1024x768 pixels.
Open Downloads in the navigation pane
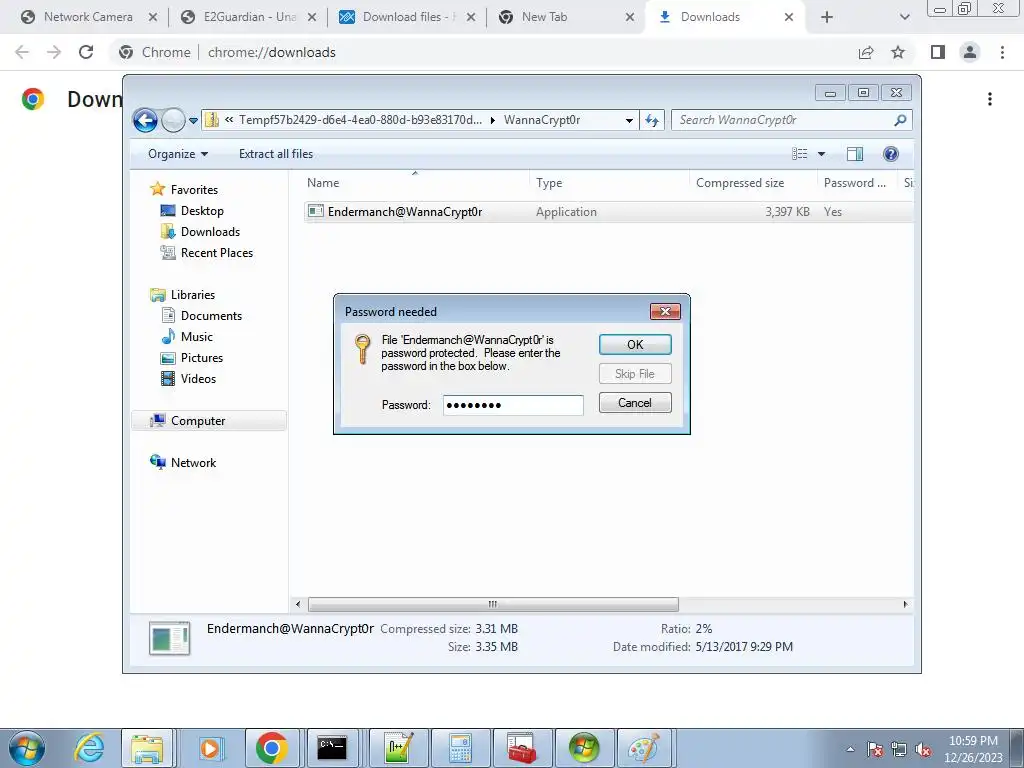tap(210, 232)
